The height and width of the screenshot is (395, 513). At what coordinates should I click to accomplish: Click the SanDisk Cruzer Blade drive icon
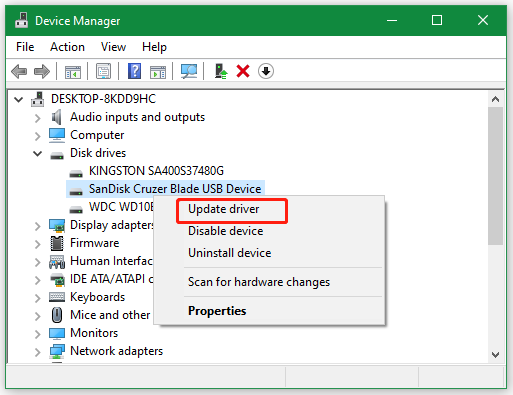coord(76,191)
